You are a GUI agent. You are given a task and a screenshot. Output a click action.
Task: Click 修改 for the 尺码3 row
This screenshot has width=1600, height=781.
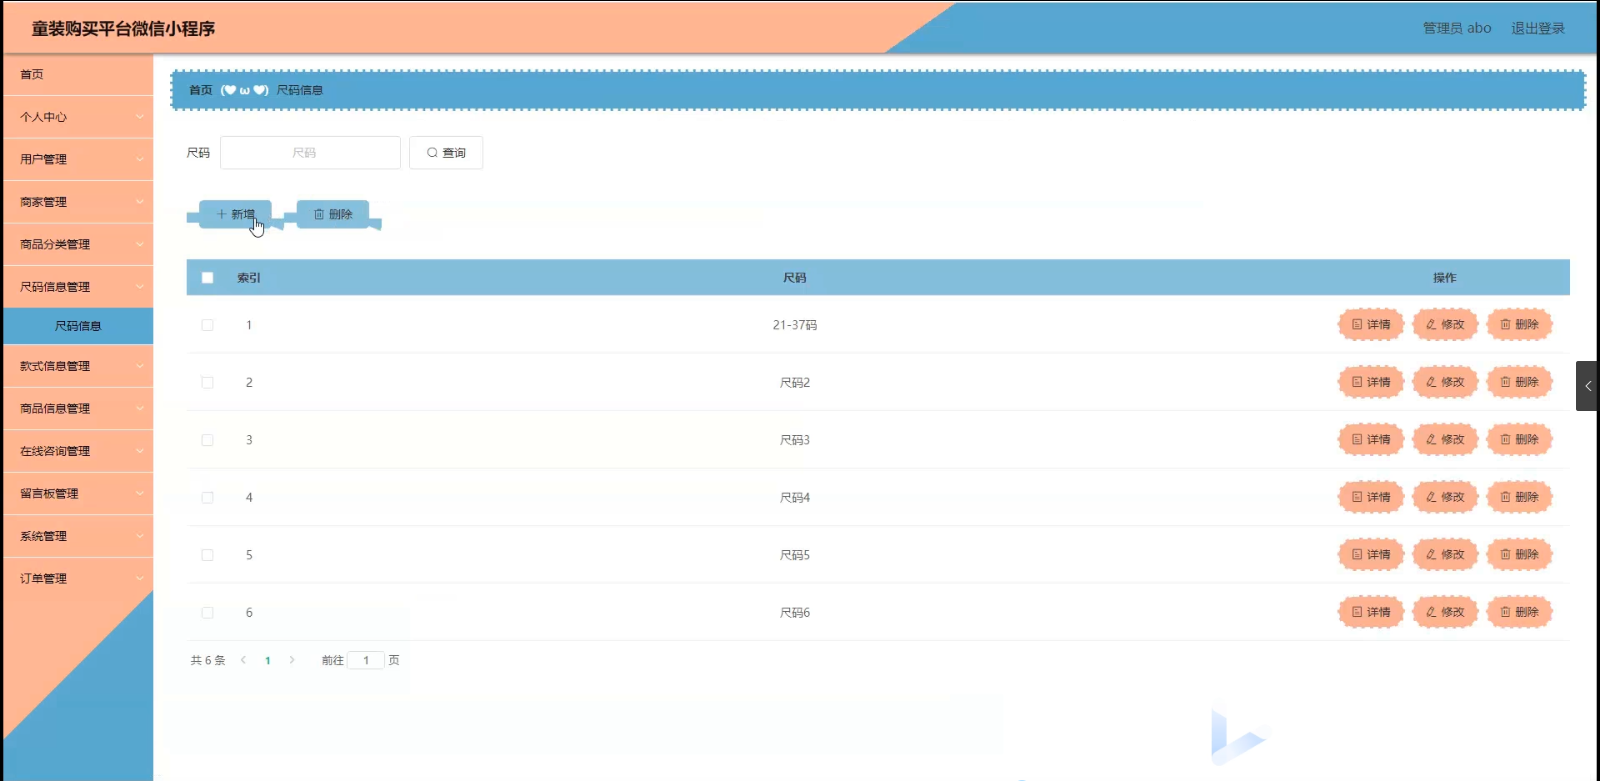tap(1445, 439)
